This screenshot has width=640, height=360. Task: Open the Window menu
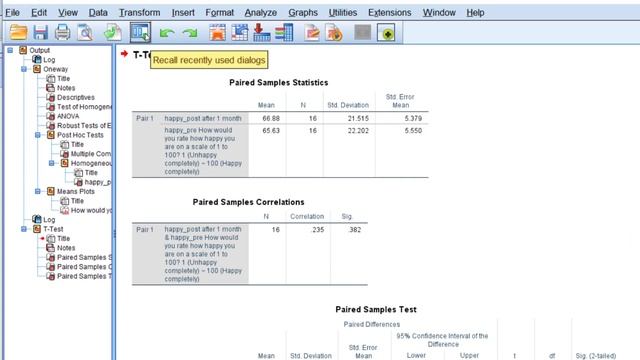coord(439,13)
